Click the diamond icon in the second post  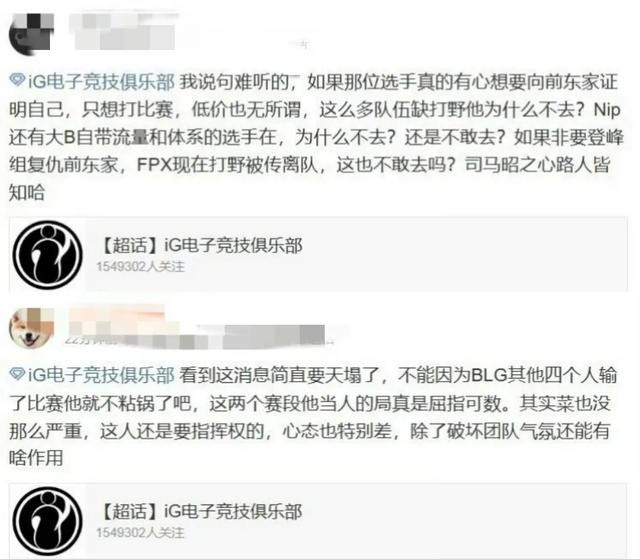pyautogui.click(x=17, y=373)
